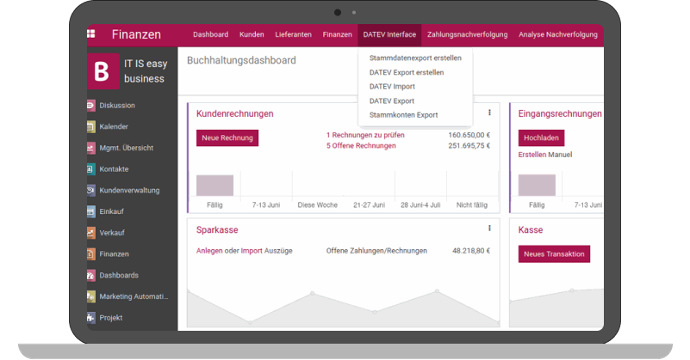
Task: Open the 5 Offene Rechnungen link
Action: click(x=361, y=146)
